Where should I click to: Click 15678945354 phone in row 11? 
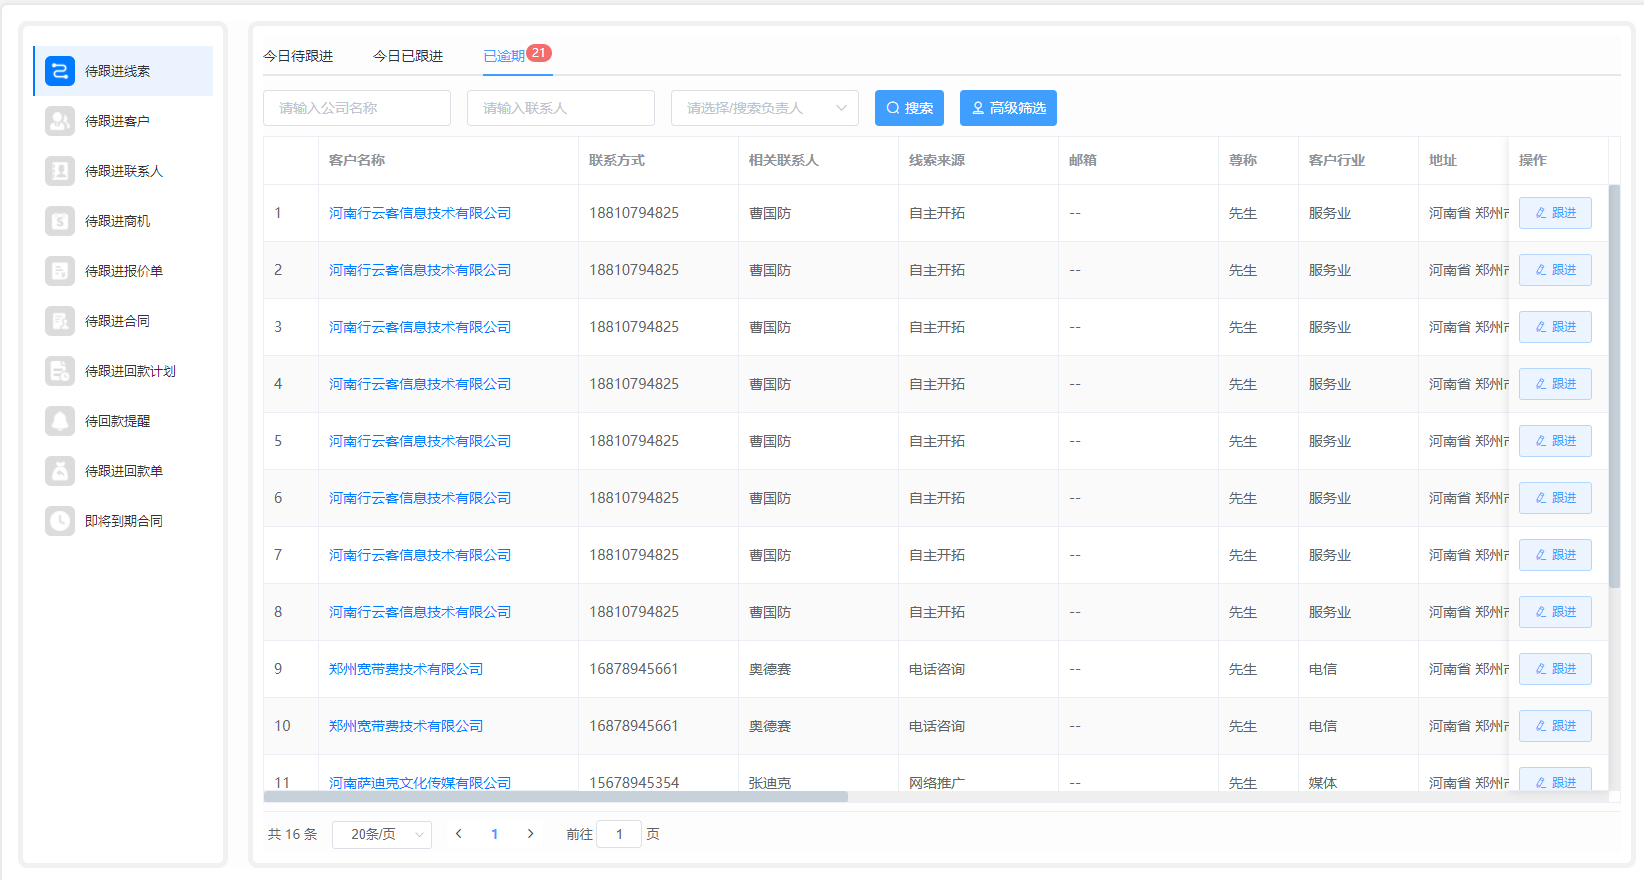click(x=634, y=783)
